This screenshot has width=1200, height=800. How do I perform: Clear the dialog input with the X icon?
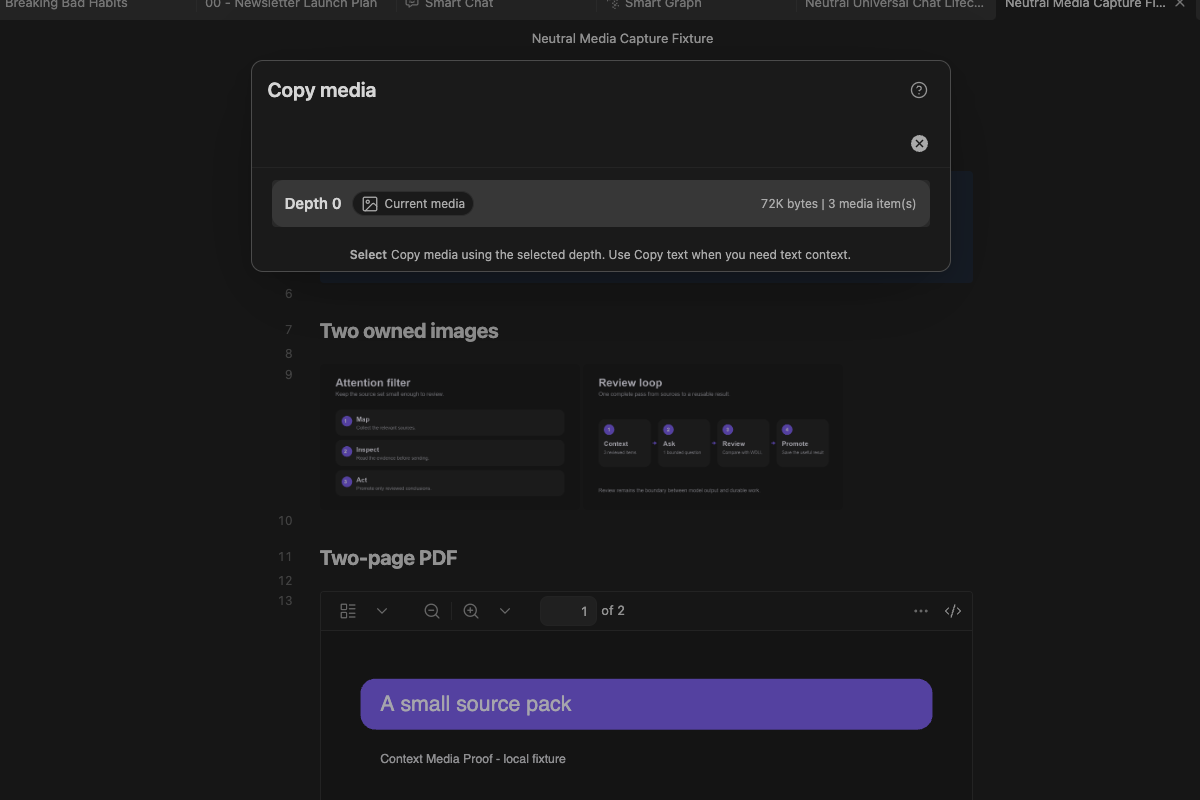(919, 144)
